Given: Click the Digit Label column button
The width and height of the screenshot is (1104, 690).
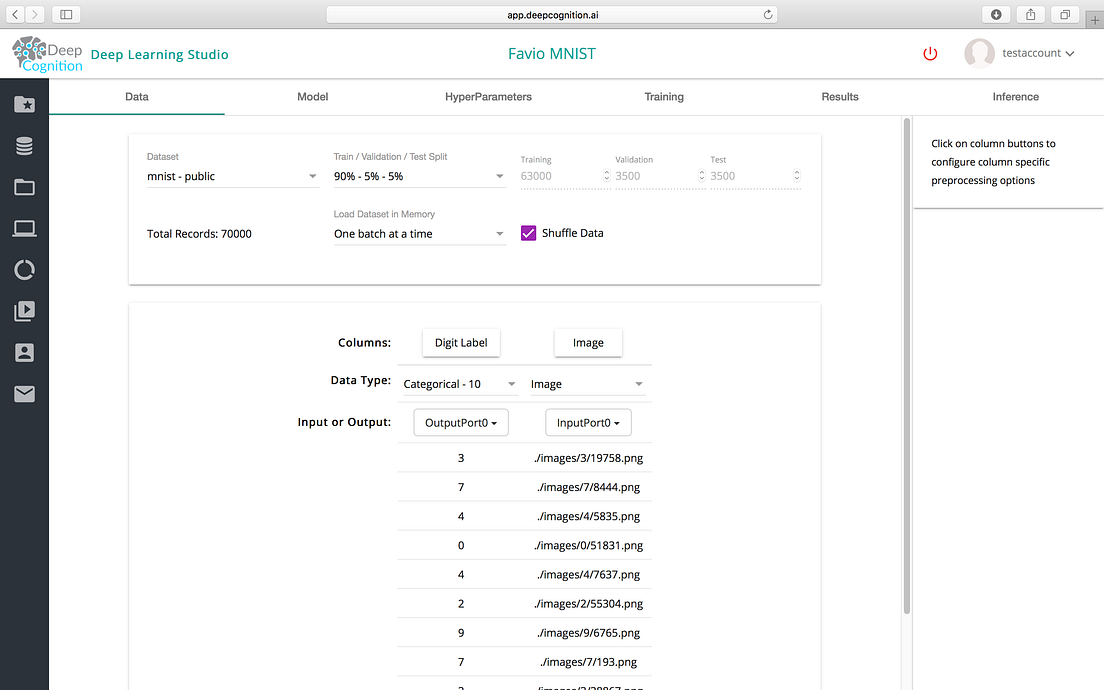Looking at the screenshot, I should click(x=461, y=343).
